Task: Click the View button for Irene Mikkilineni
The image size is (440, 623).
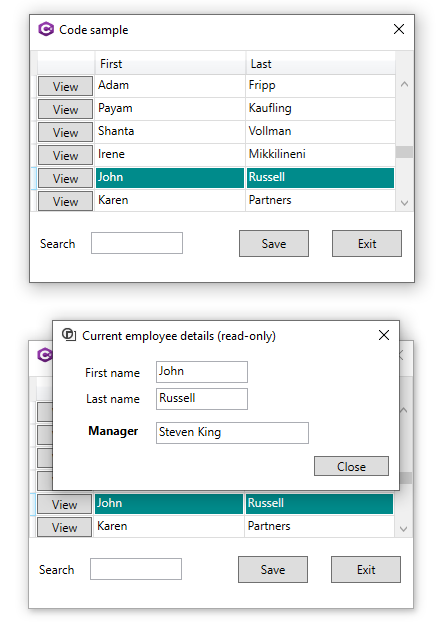Action: coord(65,155)
